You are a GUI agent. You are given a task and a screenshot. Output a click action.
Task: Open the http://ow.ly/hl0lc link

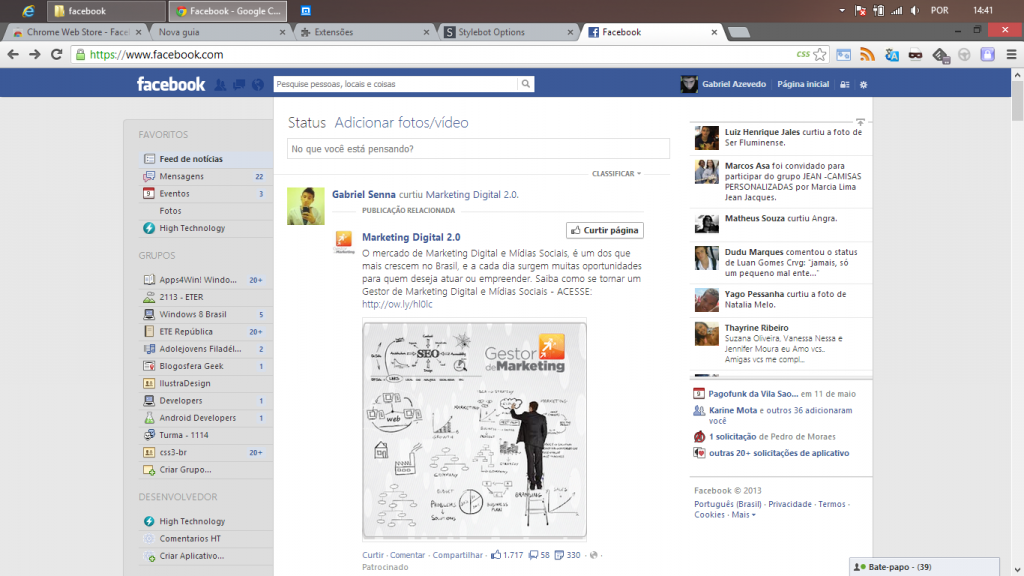pyautogui.click(x=397, y=304)
